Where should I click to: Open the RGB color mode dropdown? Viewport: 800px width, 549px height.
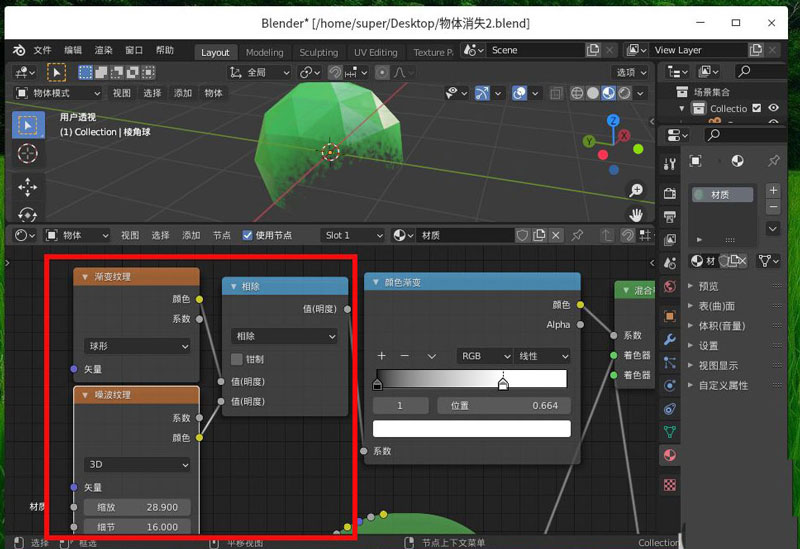484,356
